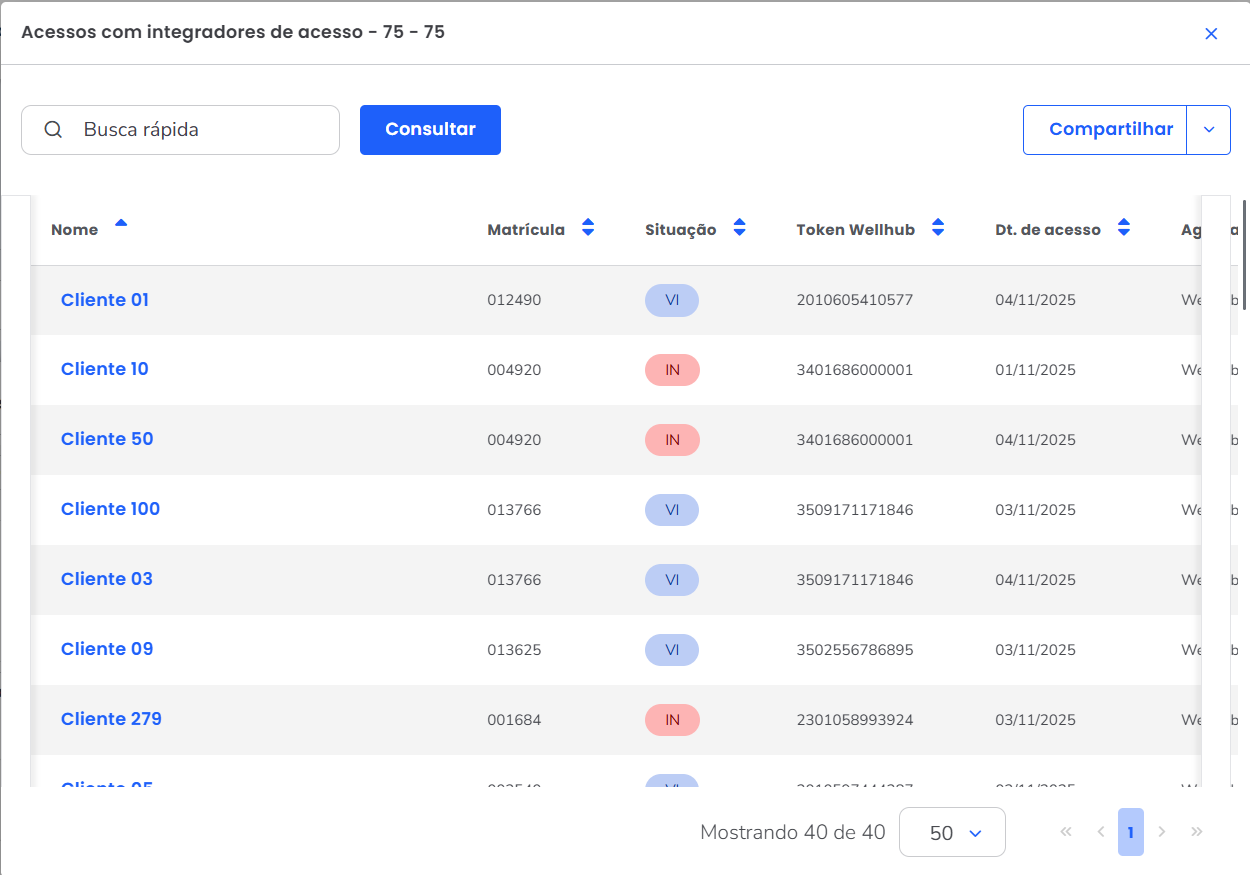Viewport: 1250px width, 875px height.
Task: Go to the next page arrow
Action: (1162, 832)
